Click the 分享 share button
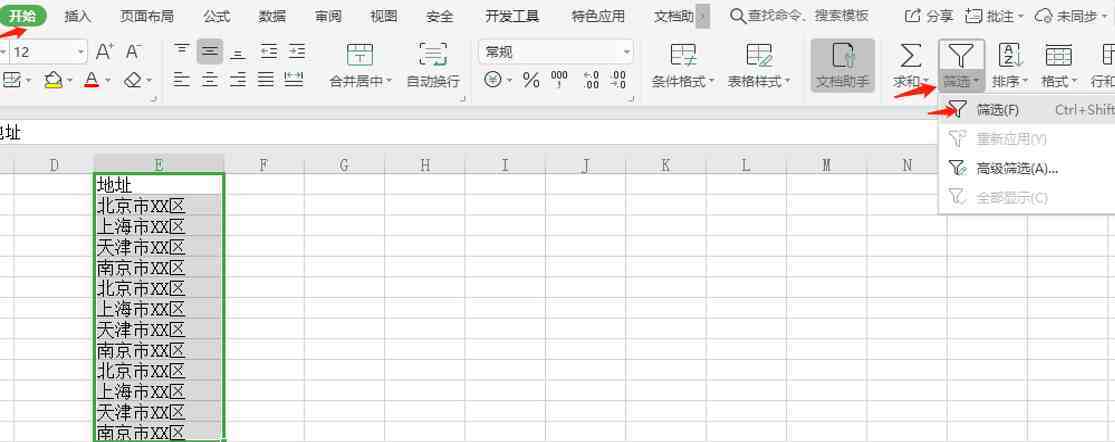The width and height of the screenshot is (1115, 442). tap(929, 16)
